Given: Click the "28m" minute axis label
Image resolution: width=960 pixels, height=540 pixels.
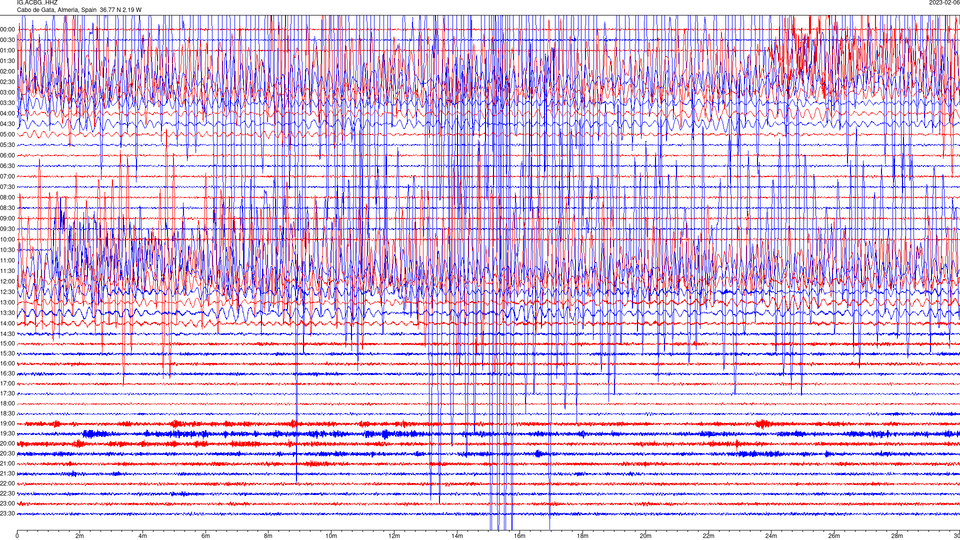Looking at the screenshot, I should (x=897, y=536).
